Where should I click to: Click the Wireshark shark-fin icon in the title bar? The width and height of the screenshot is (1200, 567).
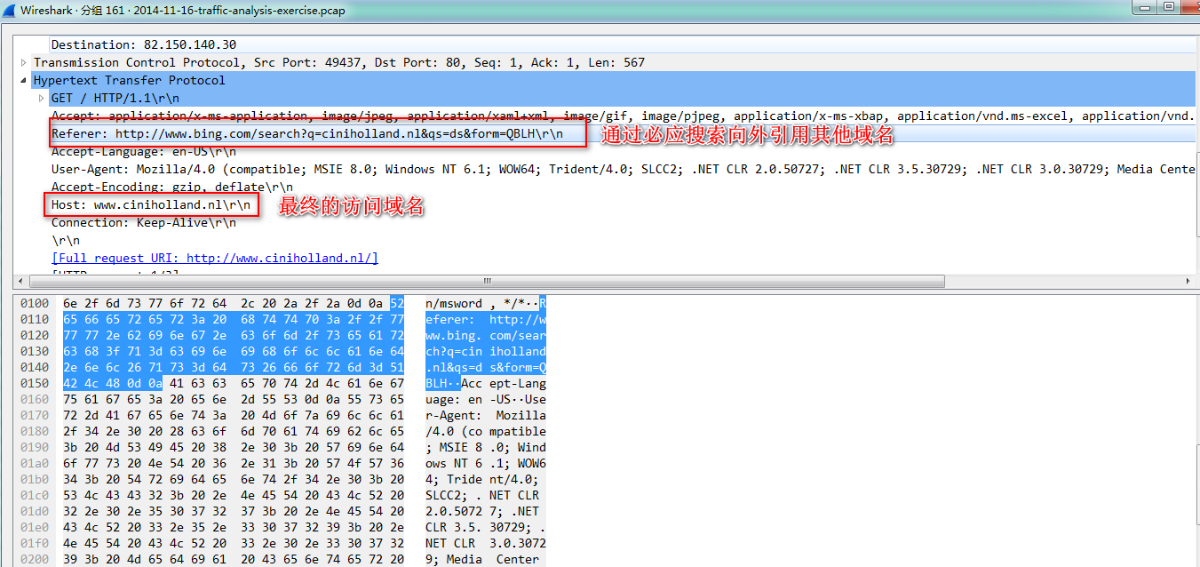point(9,8)
